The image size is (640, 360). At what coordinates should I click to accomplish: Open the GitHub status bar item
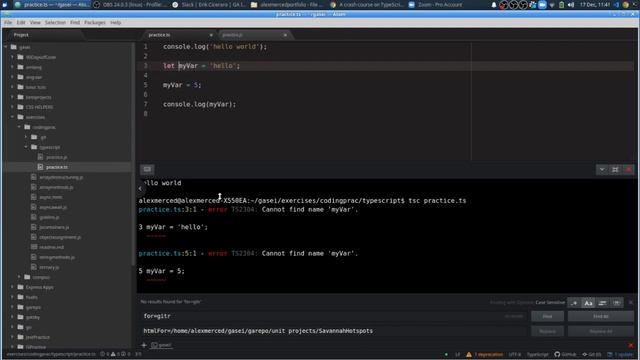tap(565, 355)
